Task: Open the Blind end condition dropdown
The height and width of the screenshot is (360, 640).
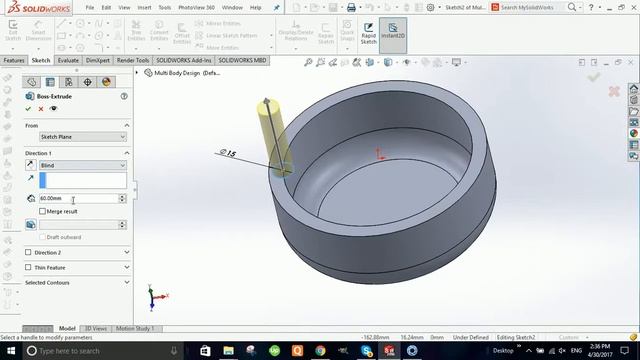Action: (83, 165)
